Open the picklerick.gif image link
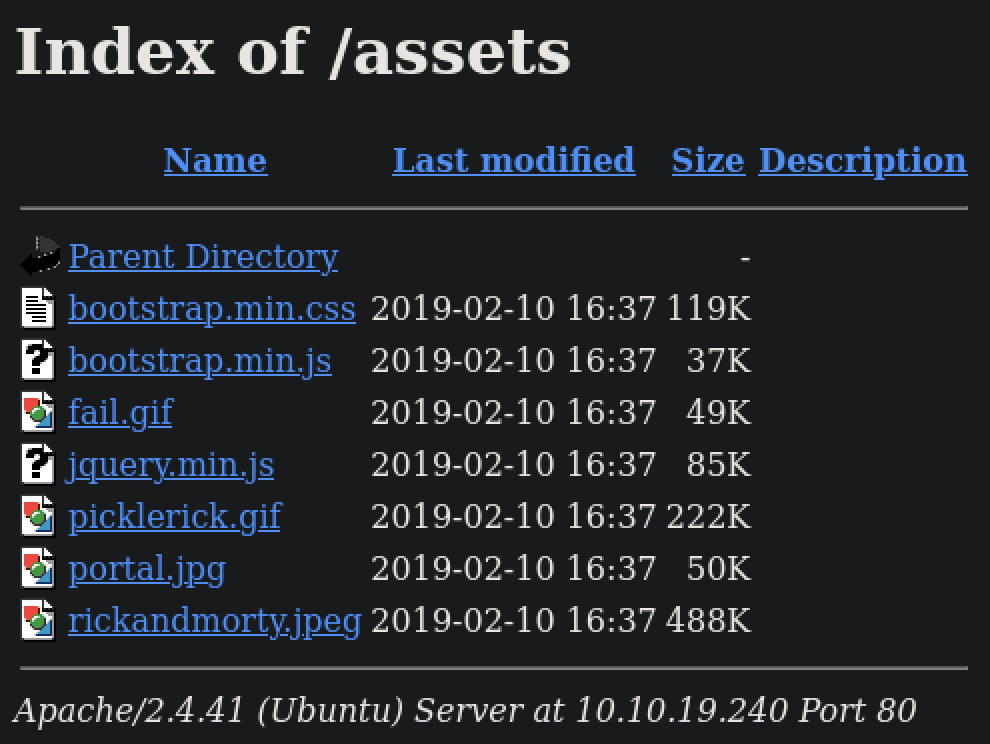This screenshot has height=744, width=990. click(x=174, y=517)
